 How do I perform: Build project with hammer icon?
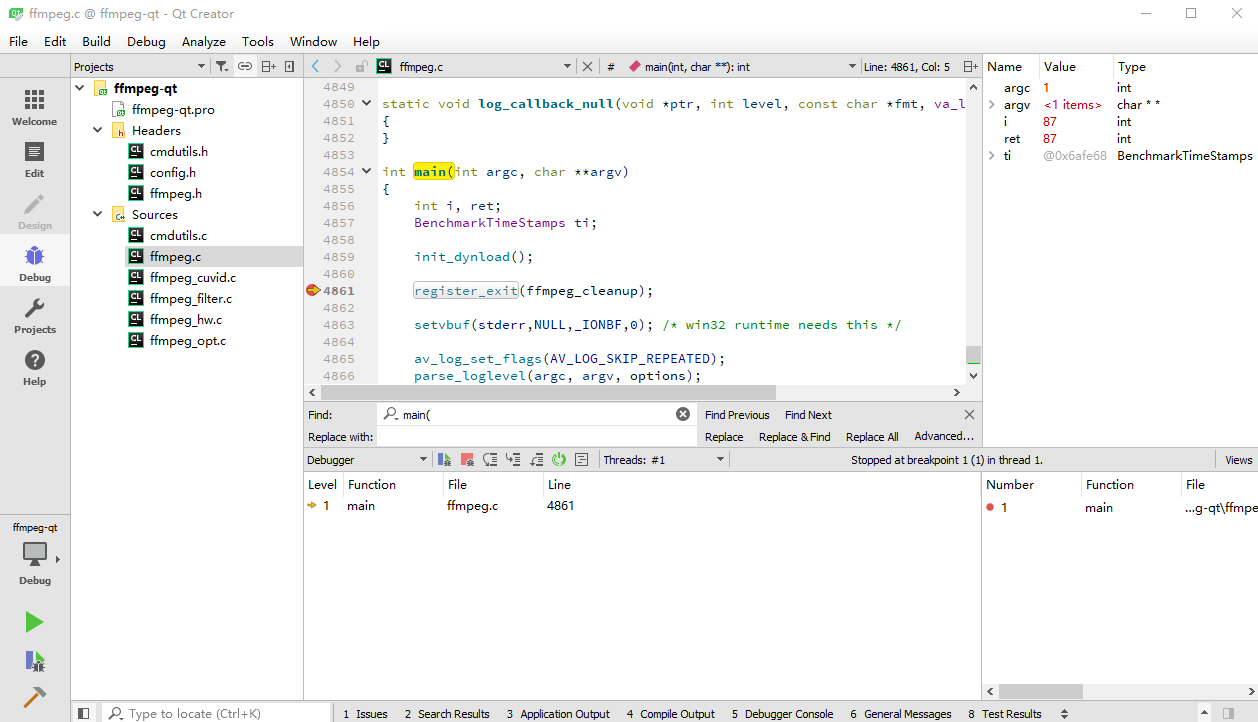35,697
